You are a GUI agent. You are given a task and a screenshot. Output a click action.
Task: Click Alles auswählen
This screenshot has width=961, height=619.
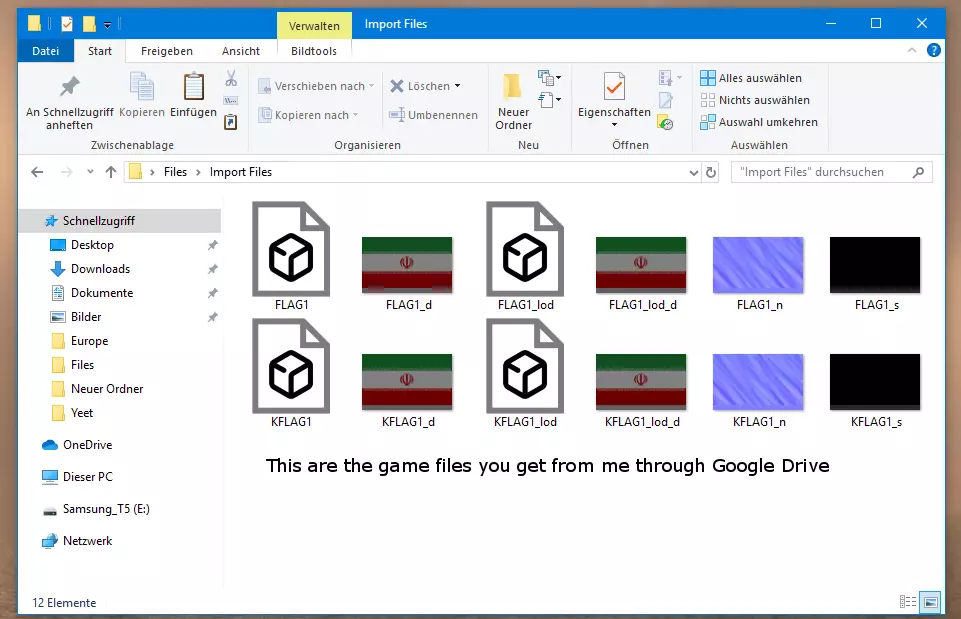(x=751, y=78)
